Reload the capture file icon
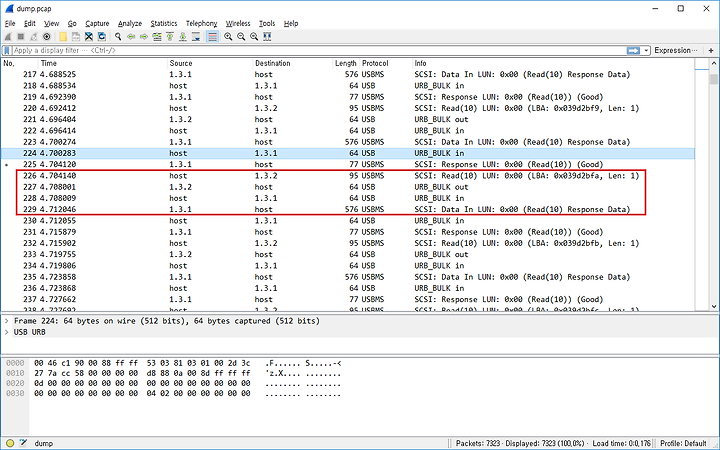Screen dimensions: 720x450 pyautogui.click(x=101, y=37)
